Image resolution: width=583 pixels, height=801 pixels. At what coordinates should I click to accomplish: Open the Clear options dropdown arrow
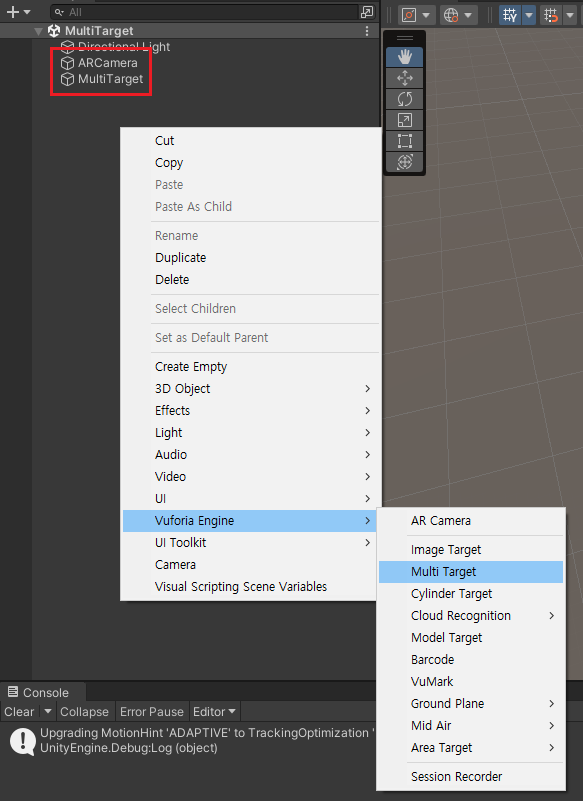[48, 711]
